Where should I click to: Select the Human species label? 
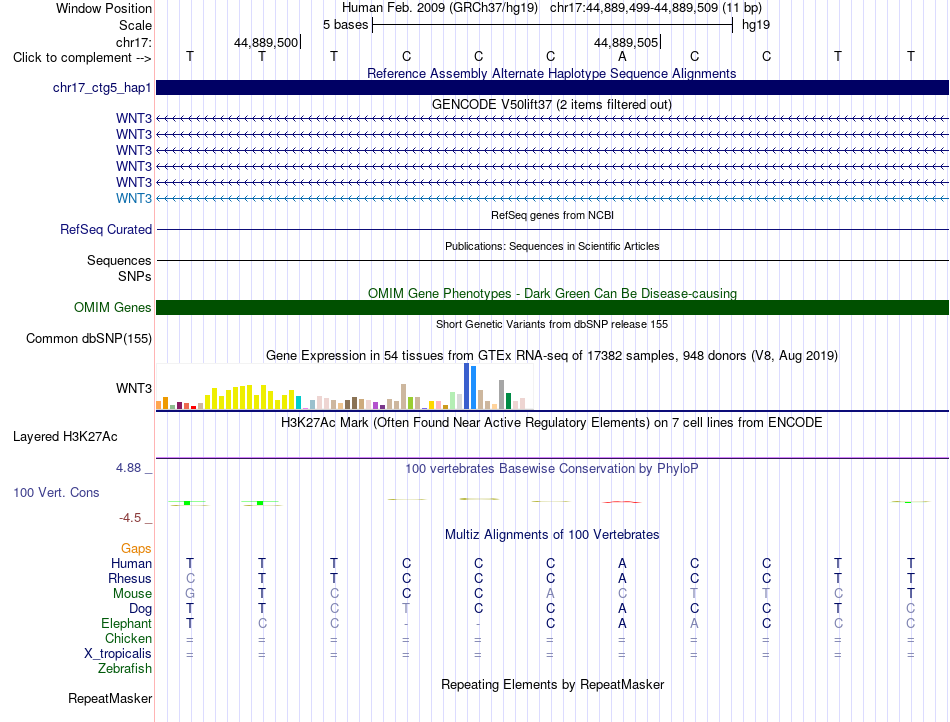click(131, 563)
